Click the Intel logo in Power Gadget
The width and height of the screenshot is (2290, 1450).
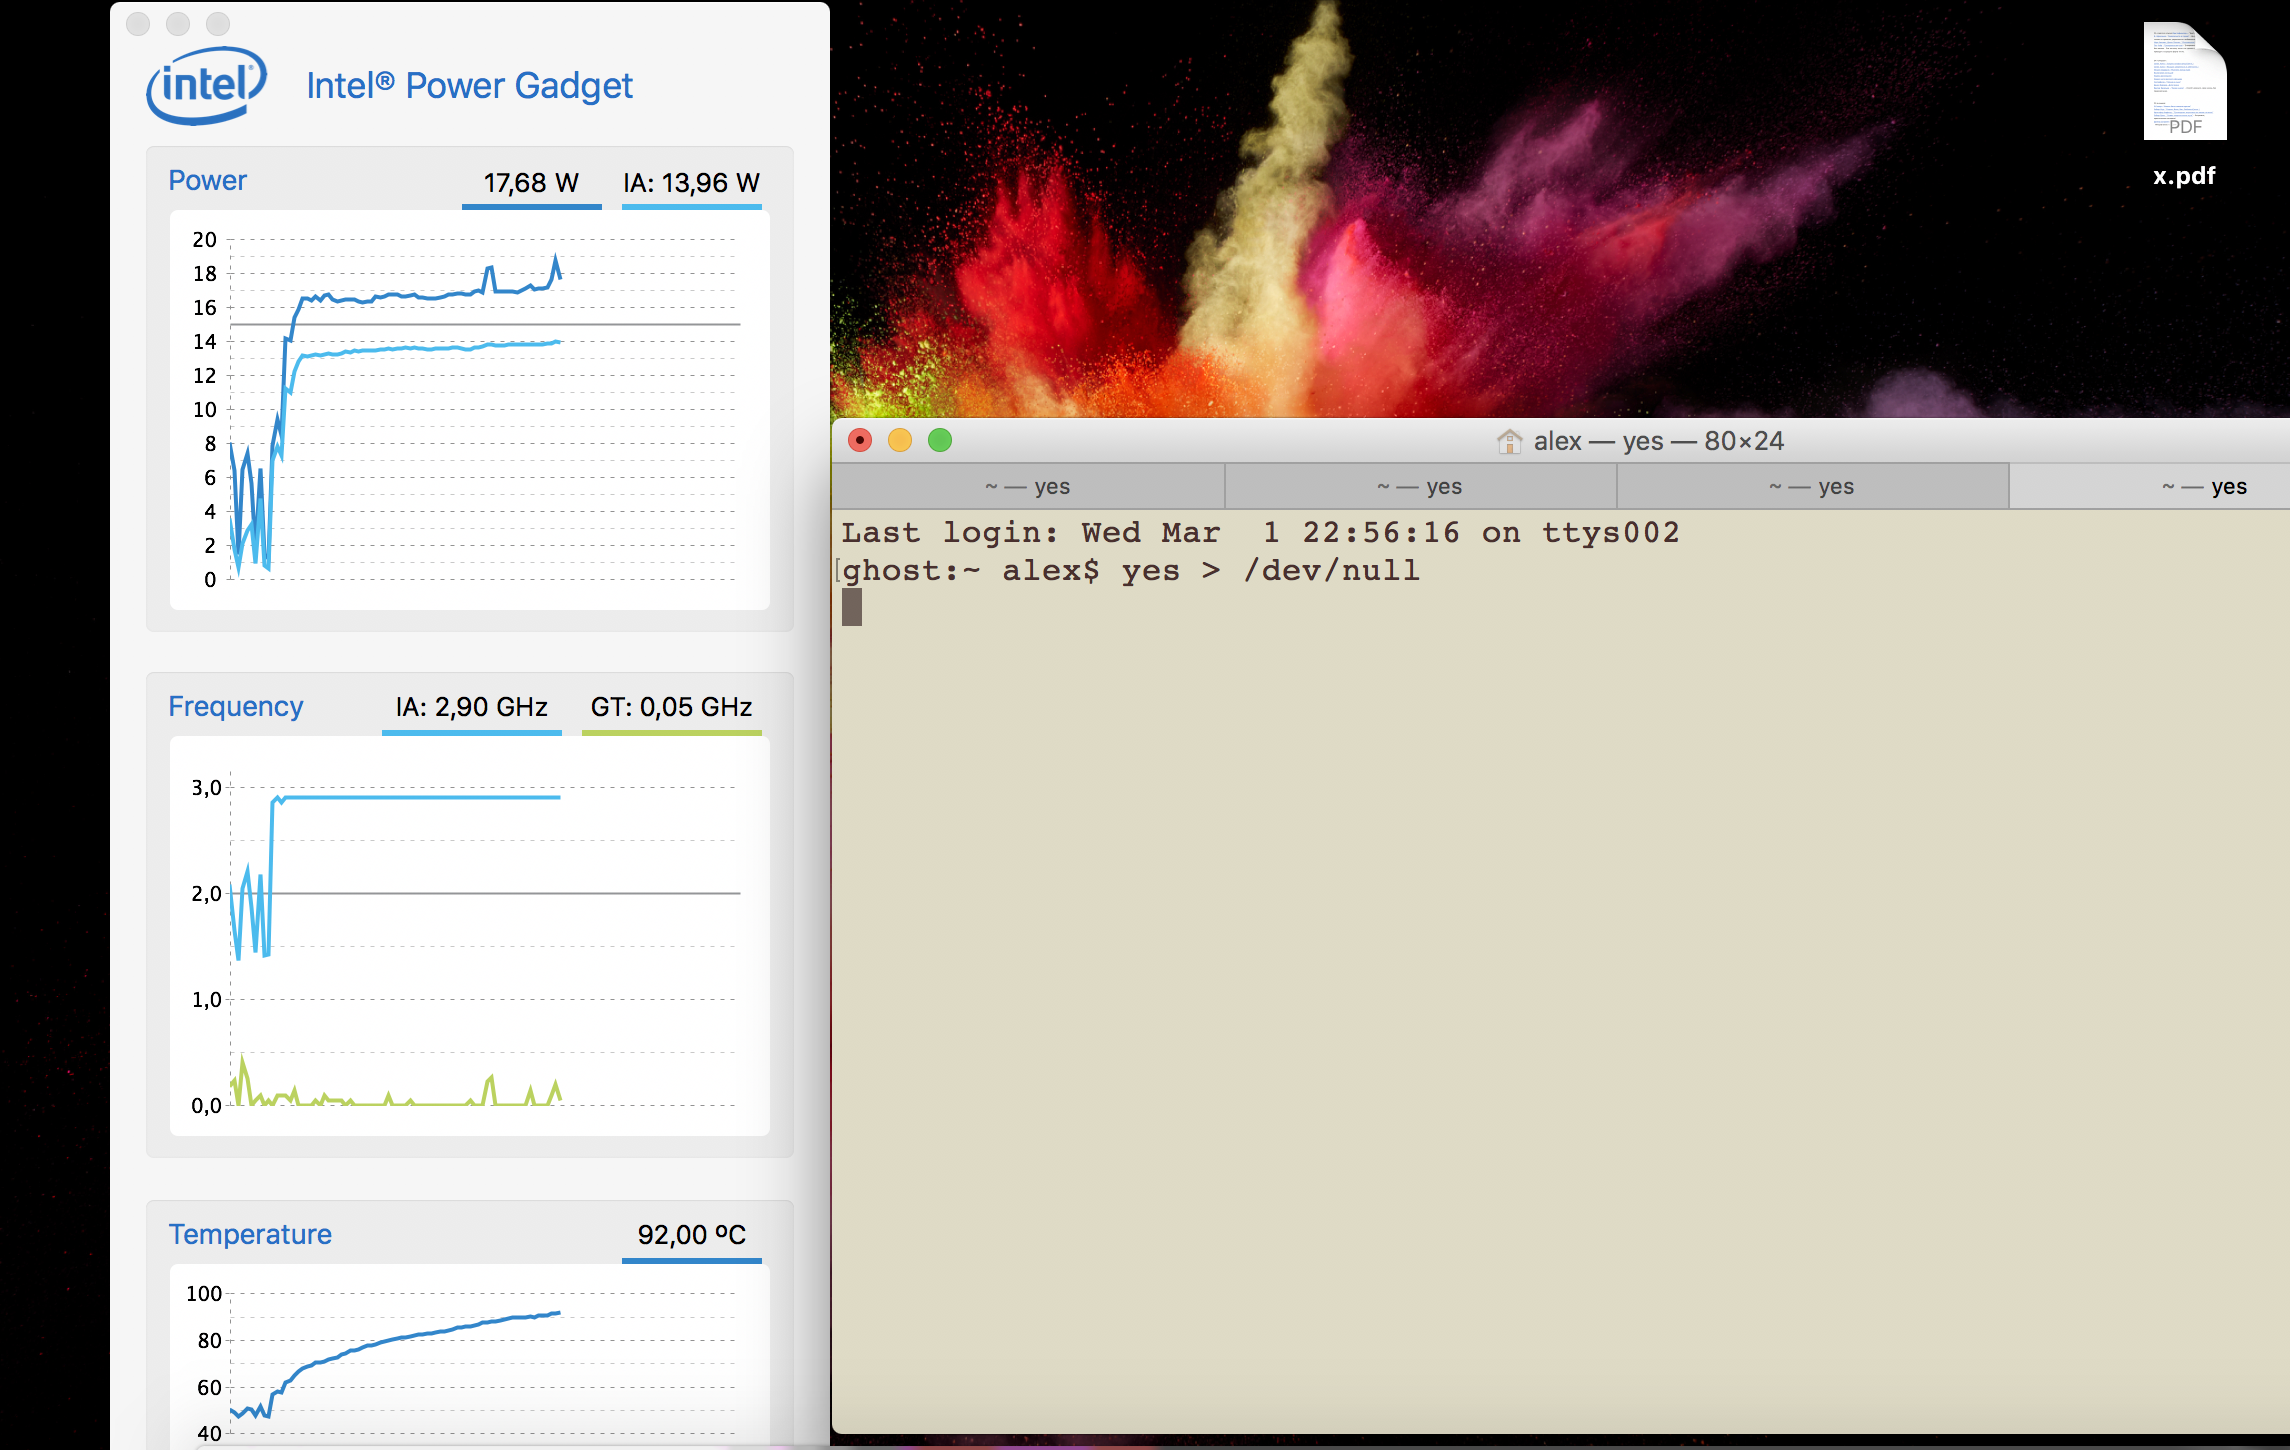coord(207,85)
